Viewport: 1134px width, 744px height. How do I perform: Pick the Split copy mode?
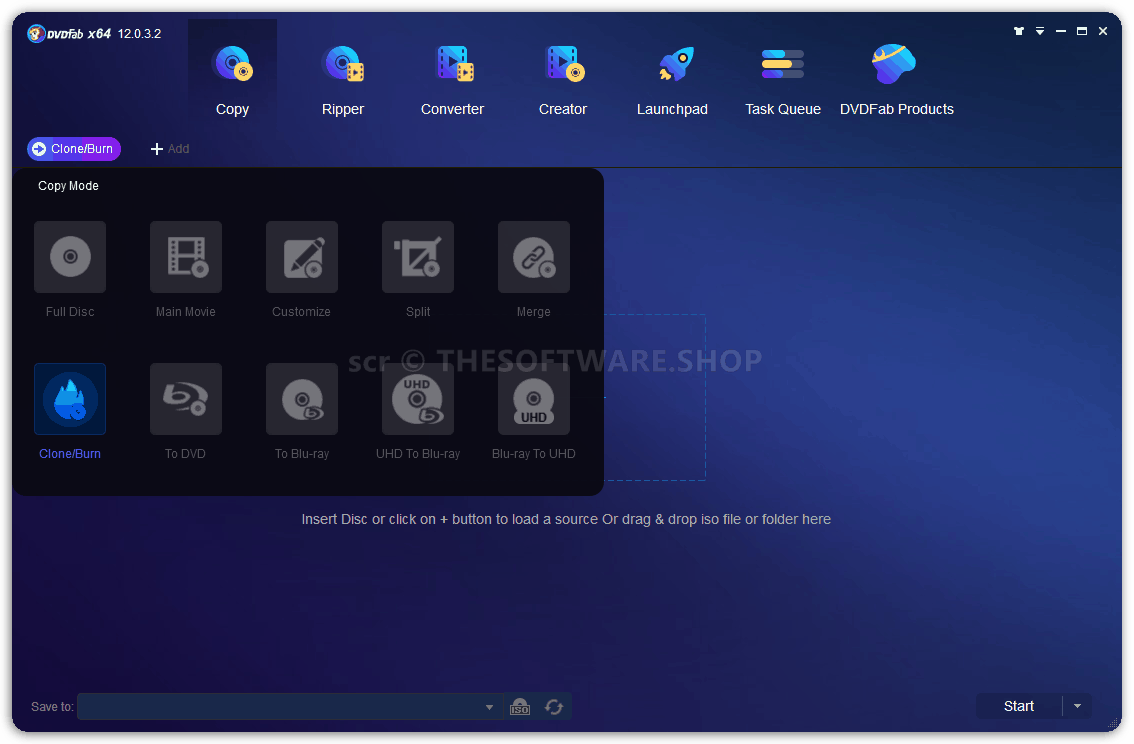point(418,257)
